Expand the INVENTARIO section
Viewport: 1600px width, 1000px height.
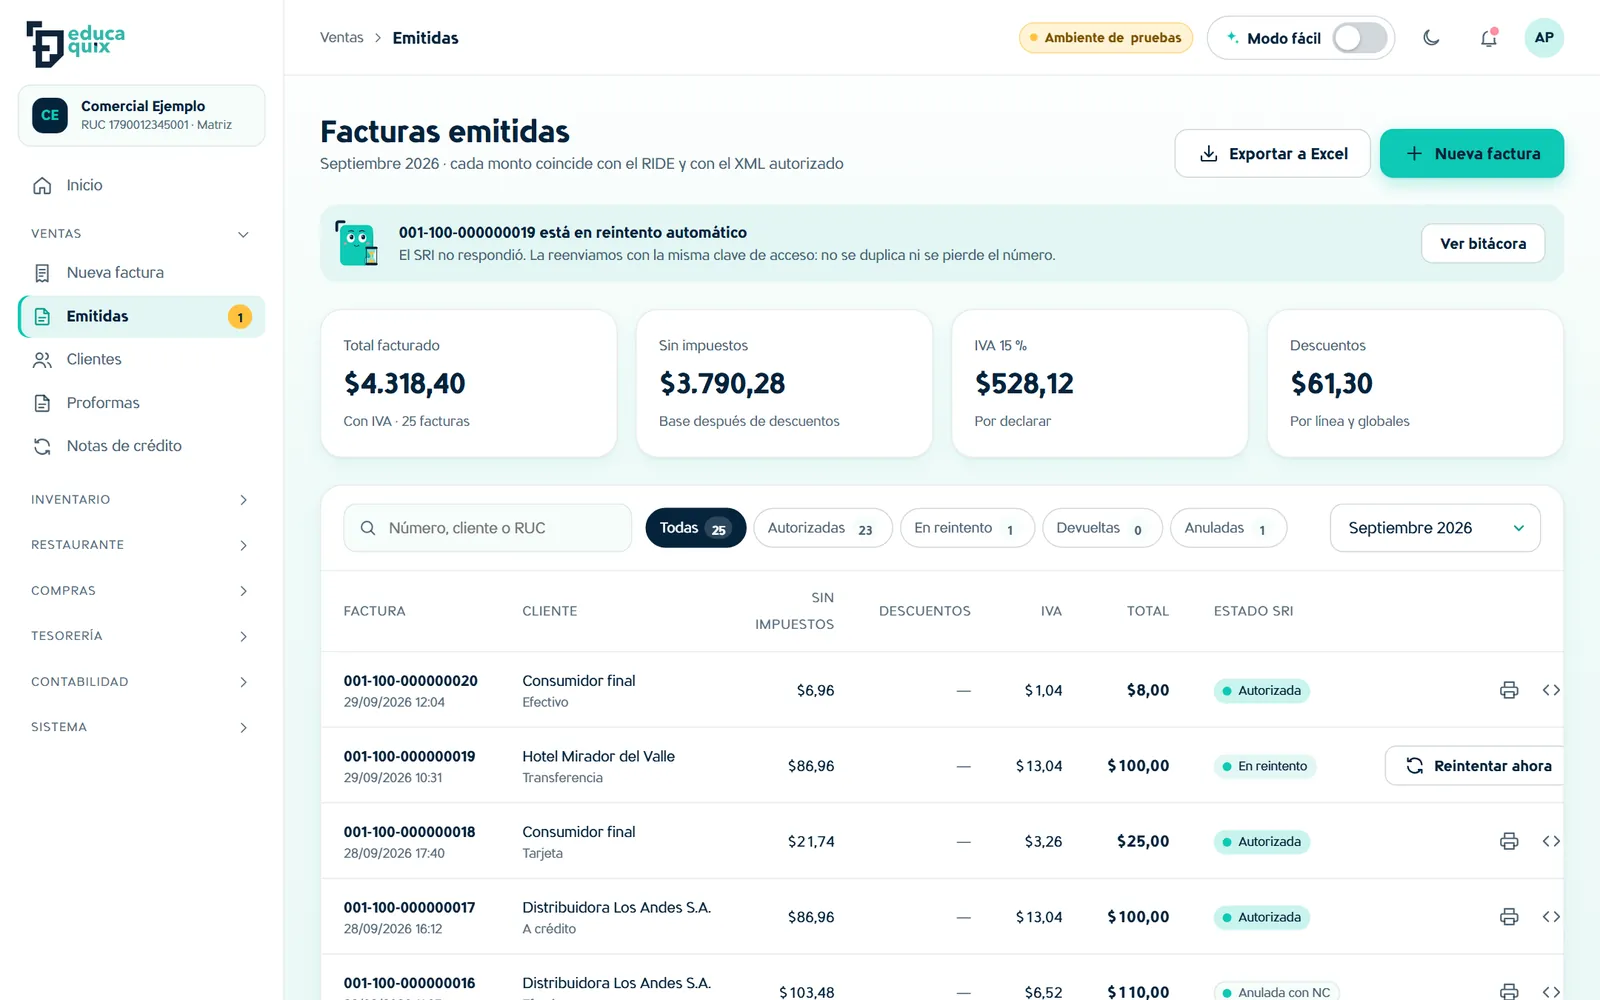141,499
